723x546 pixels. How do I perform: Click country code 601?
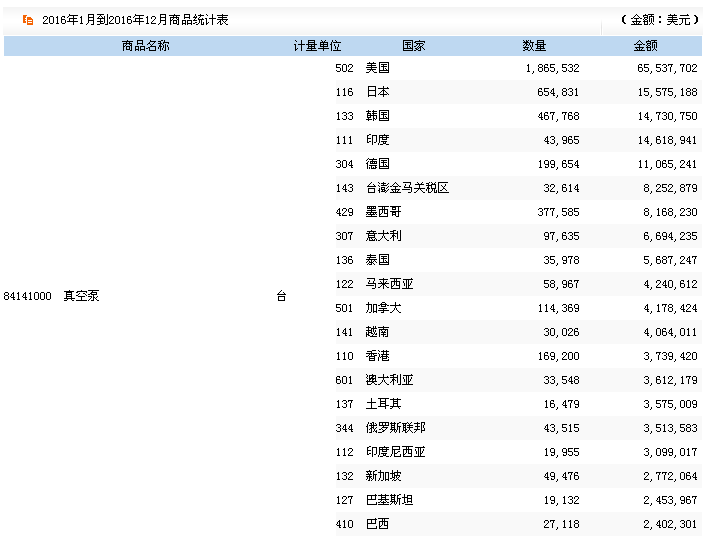(344, 380)
